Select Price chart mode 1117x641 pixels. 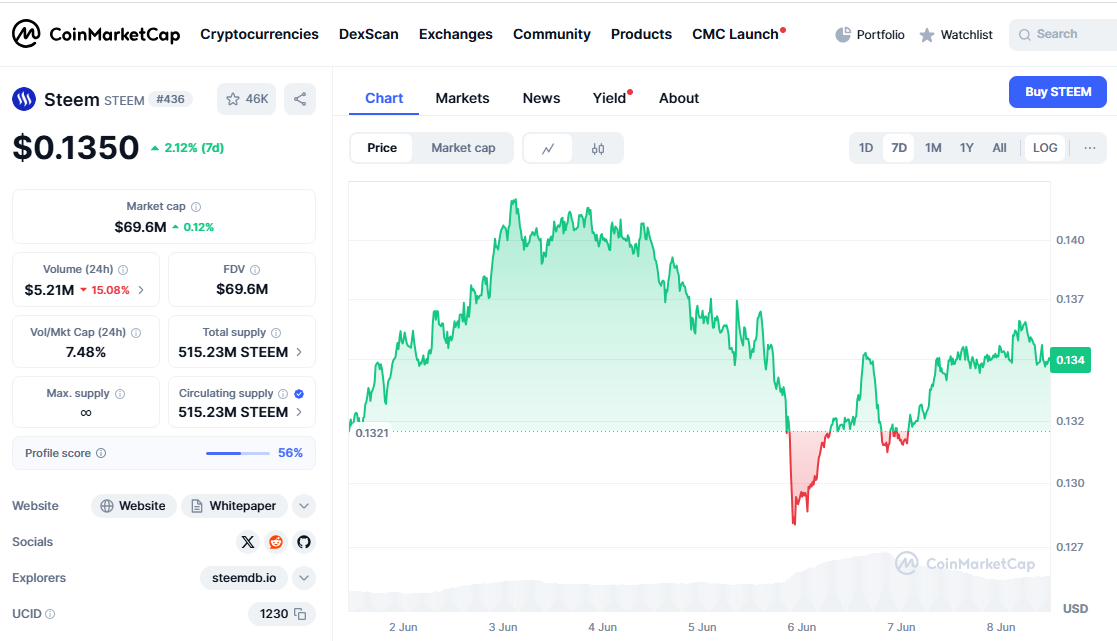click(x=382, y=148)
